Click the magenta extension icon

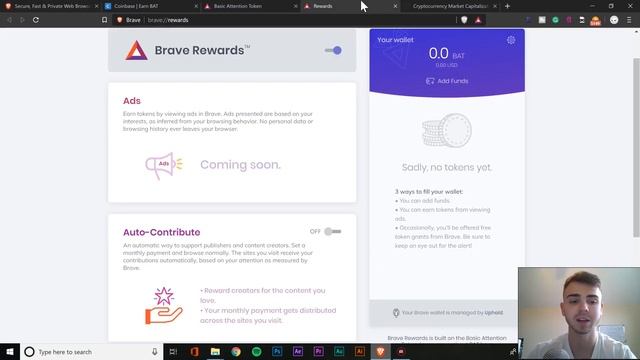coord(569,20)
